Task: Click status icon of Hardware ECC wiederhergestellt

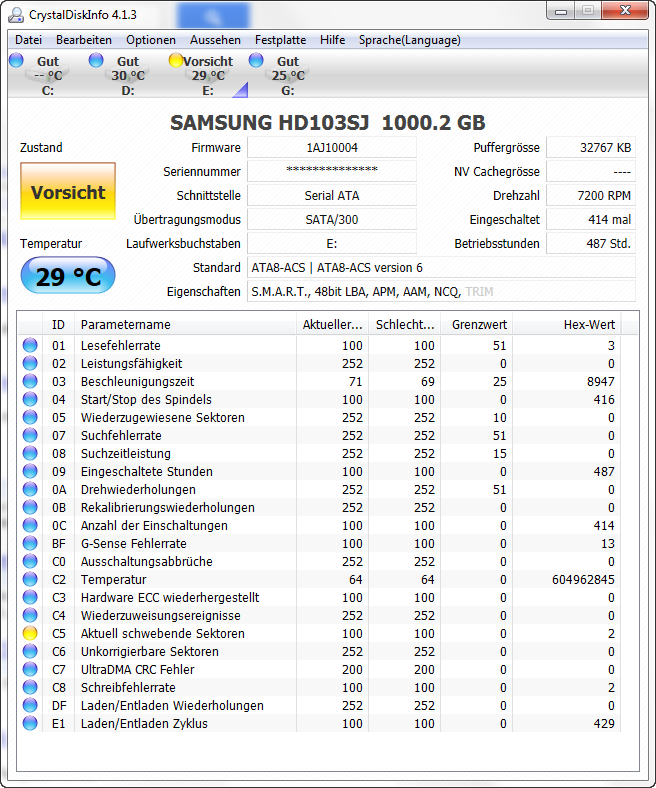Action: tap(30, 598)
